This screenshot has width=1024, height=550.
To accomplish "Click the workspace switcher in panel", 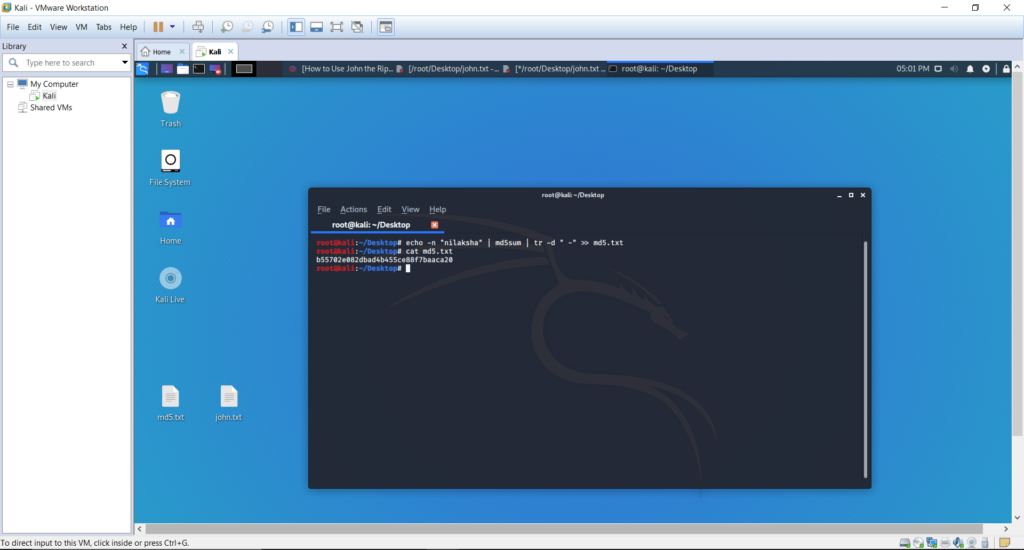I will [244, 69].
